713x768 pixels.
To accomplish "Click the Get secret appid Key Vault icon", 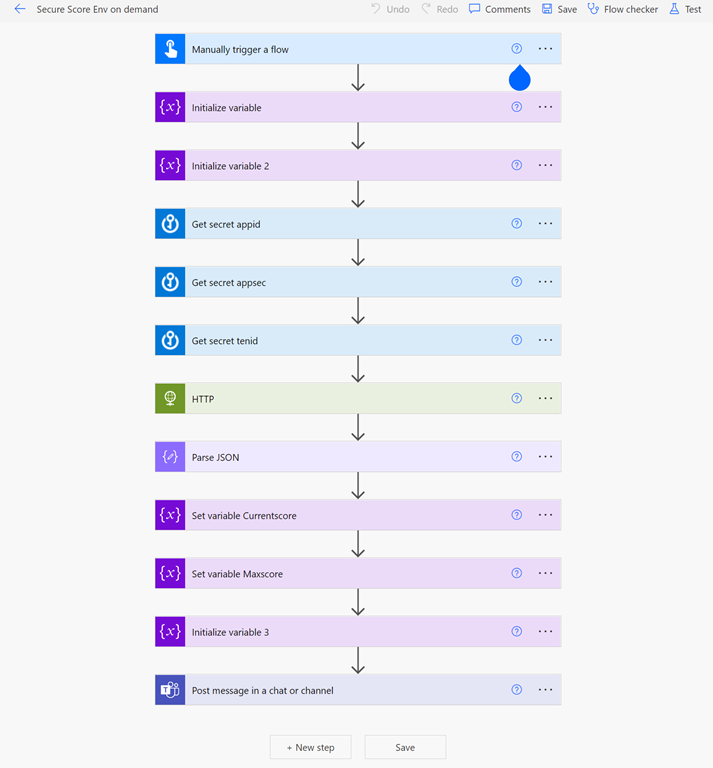I will (170, 224).
